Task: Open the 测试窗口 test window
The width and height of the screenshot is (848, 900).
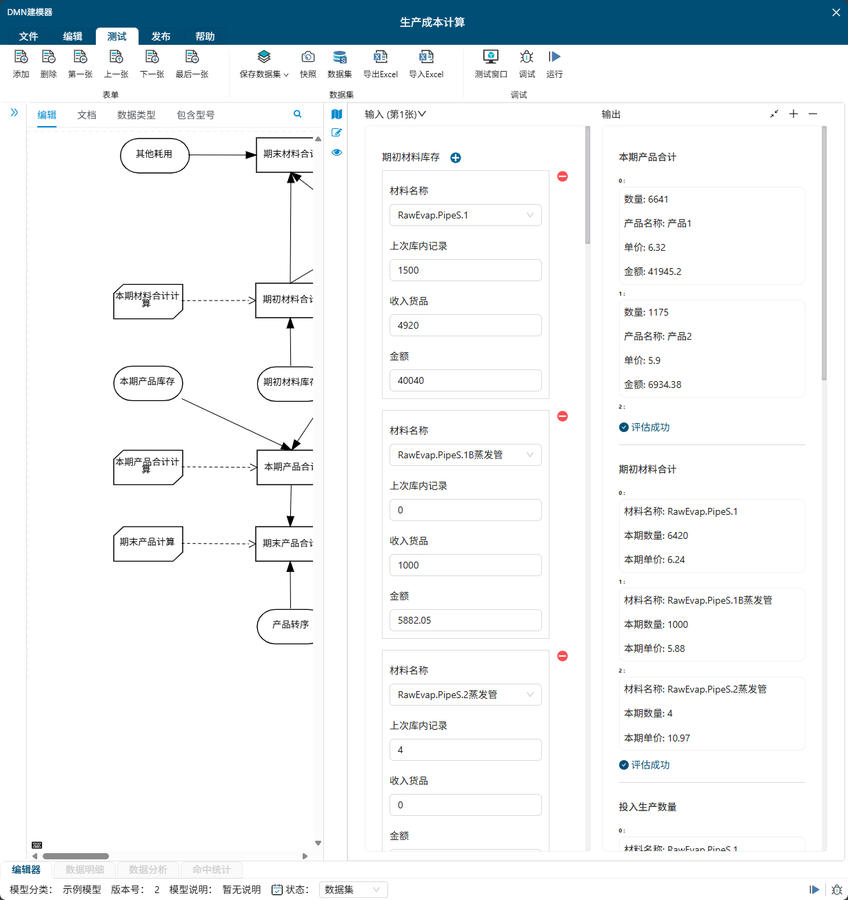Action: [x=490, y=58]
